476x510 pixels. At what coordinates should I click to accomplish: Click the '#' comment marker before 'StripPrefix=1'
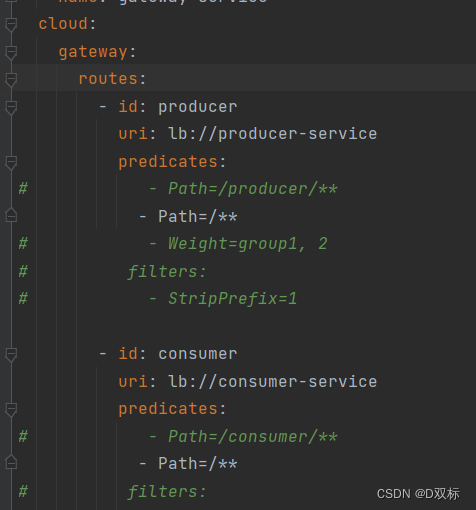point(23,298)
